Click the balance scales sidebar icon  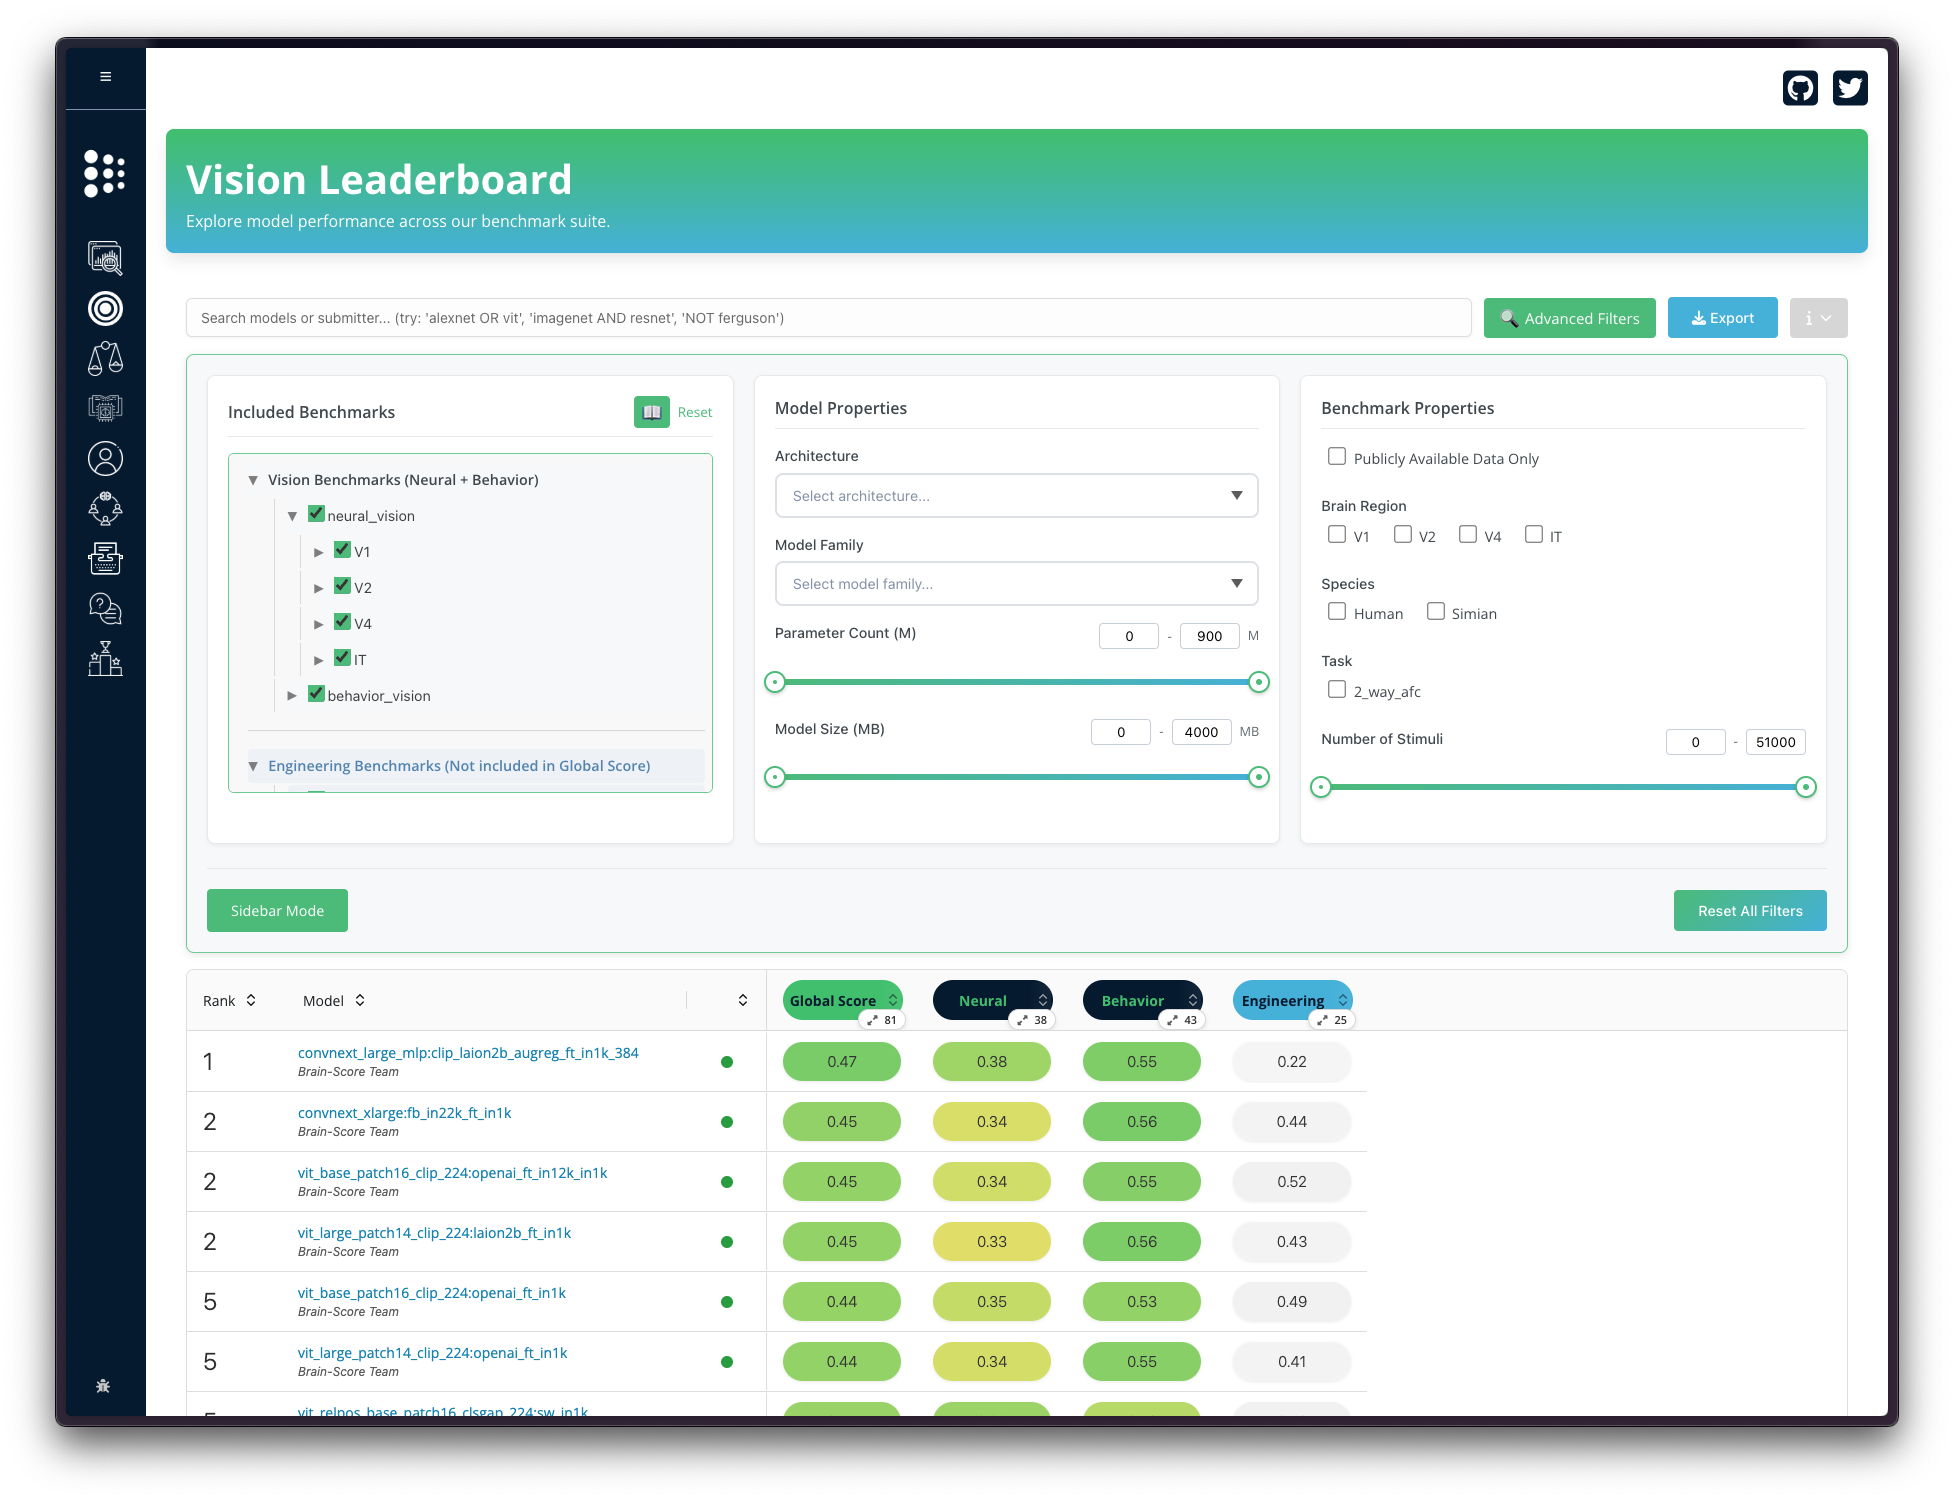105,358
